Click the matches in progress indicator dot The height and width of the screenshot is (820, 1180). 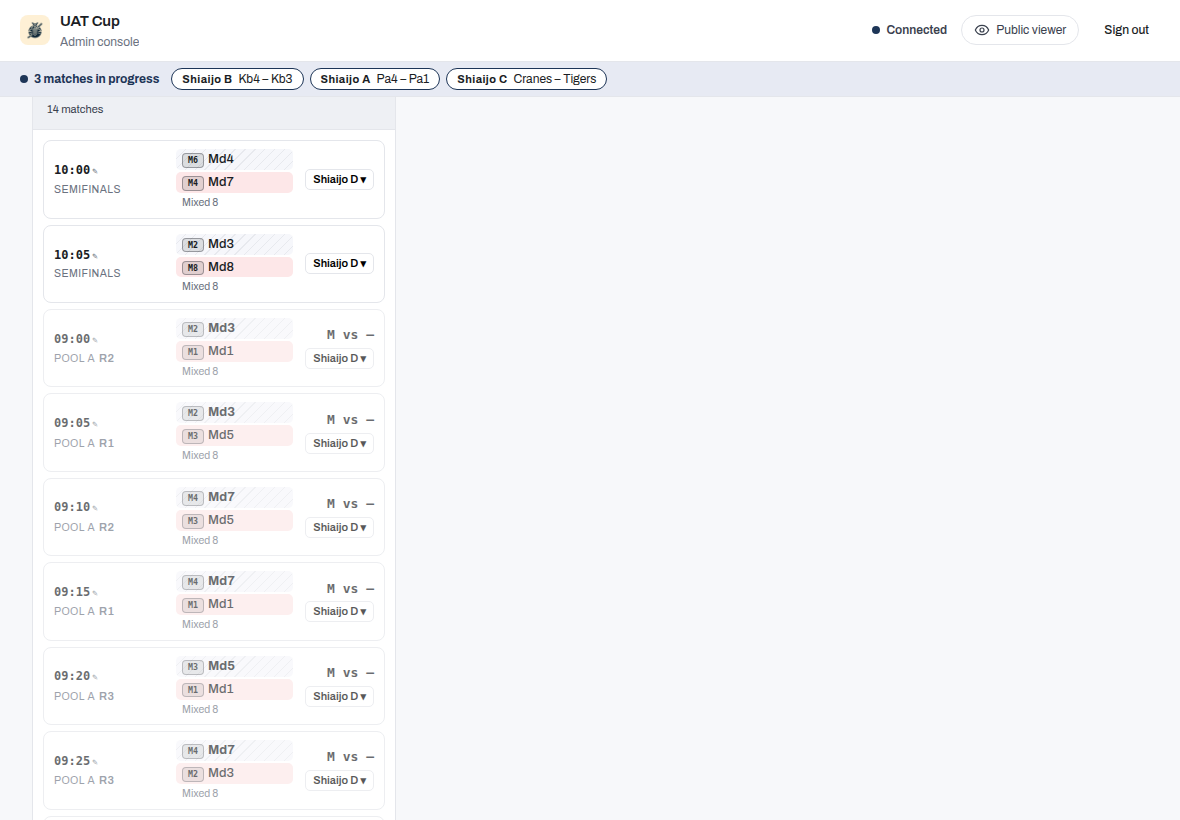coord(24,79)
